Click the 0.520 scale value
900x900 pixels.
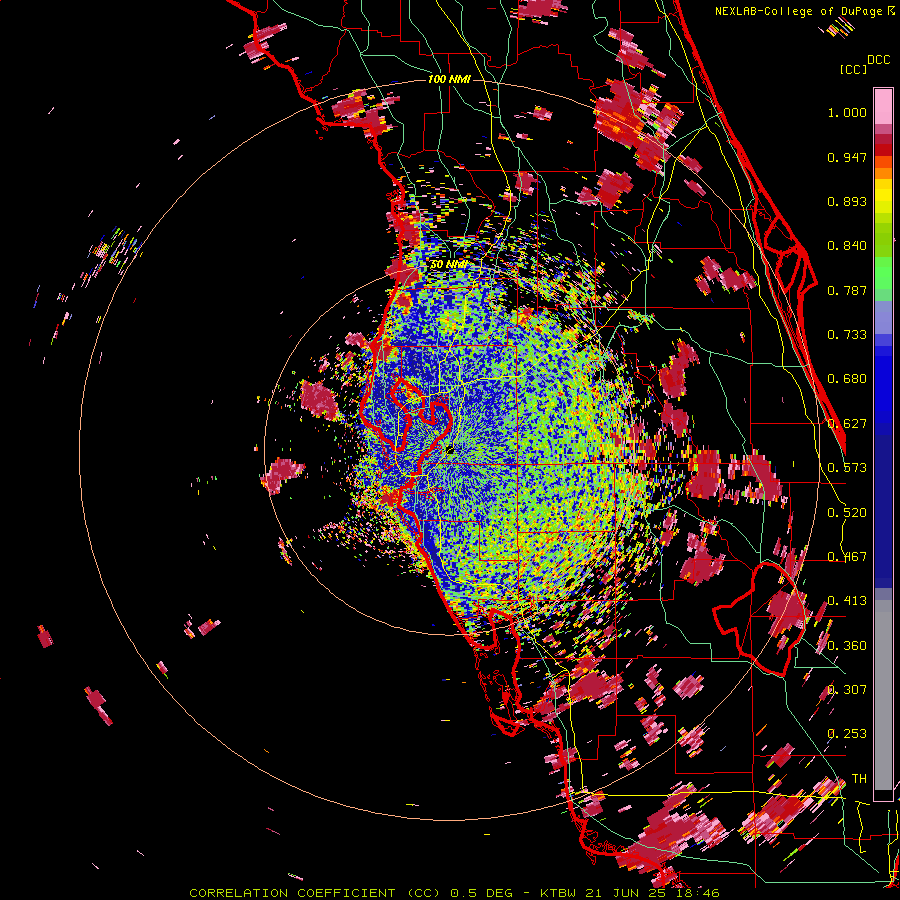(847, 513)
